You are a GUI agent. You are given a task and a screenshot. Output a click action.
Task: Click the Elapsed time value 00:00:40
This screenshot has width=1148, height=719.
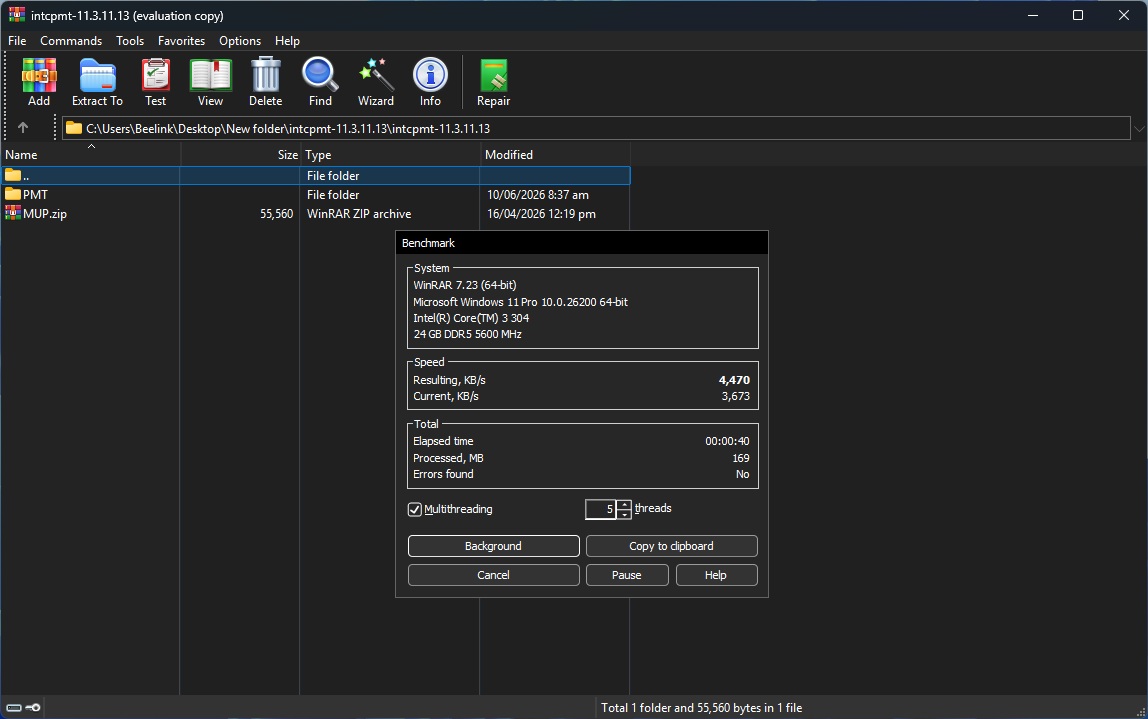[x=727, y=441]
